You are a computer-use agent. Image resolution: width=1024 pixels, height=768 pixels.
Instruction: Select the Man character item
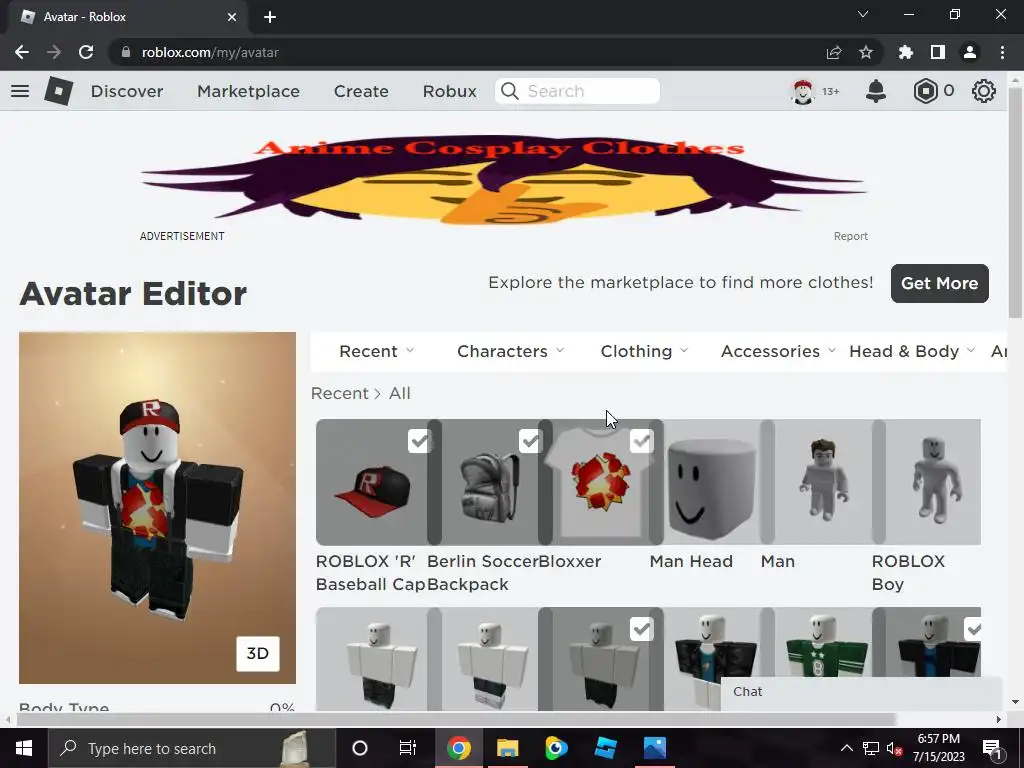pos(823,482)
